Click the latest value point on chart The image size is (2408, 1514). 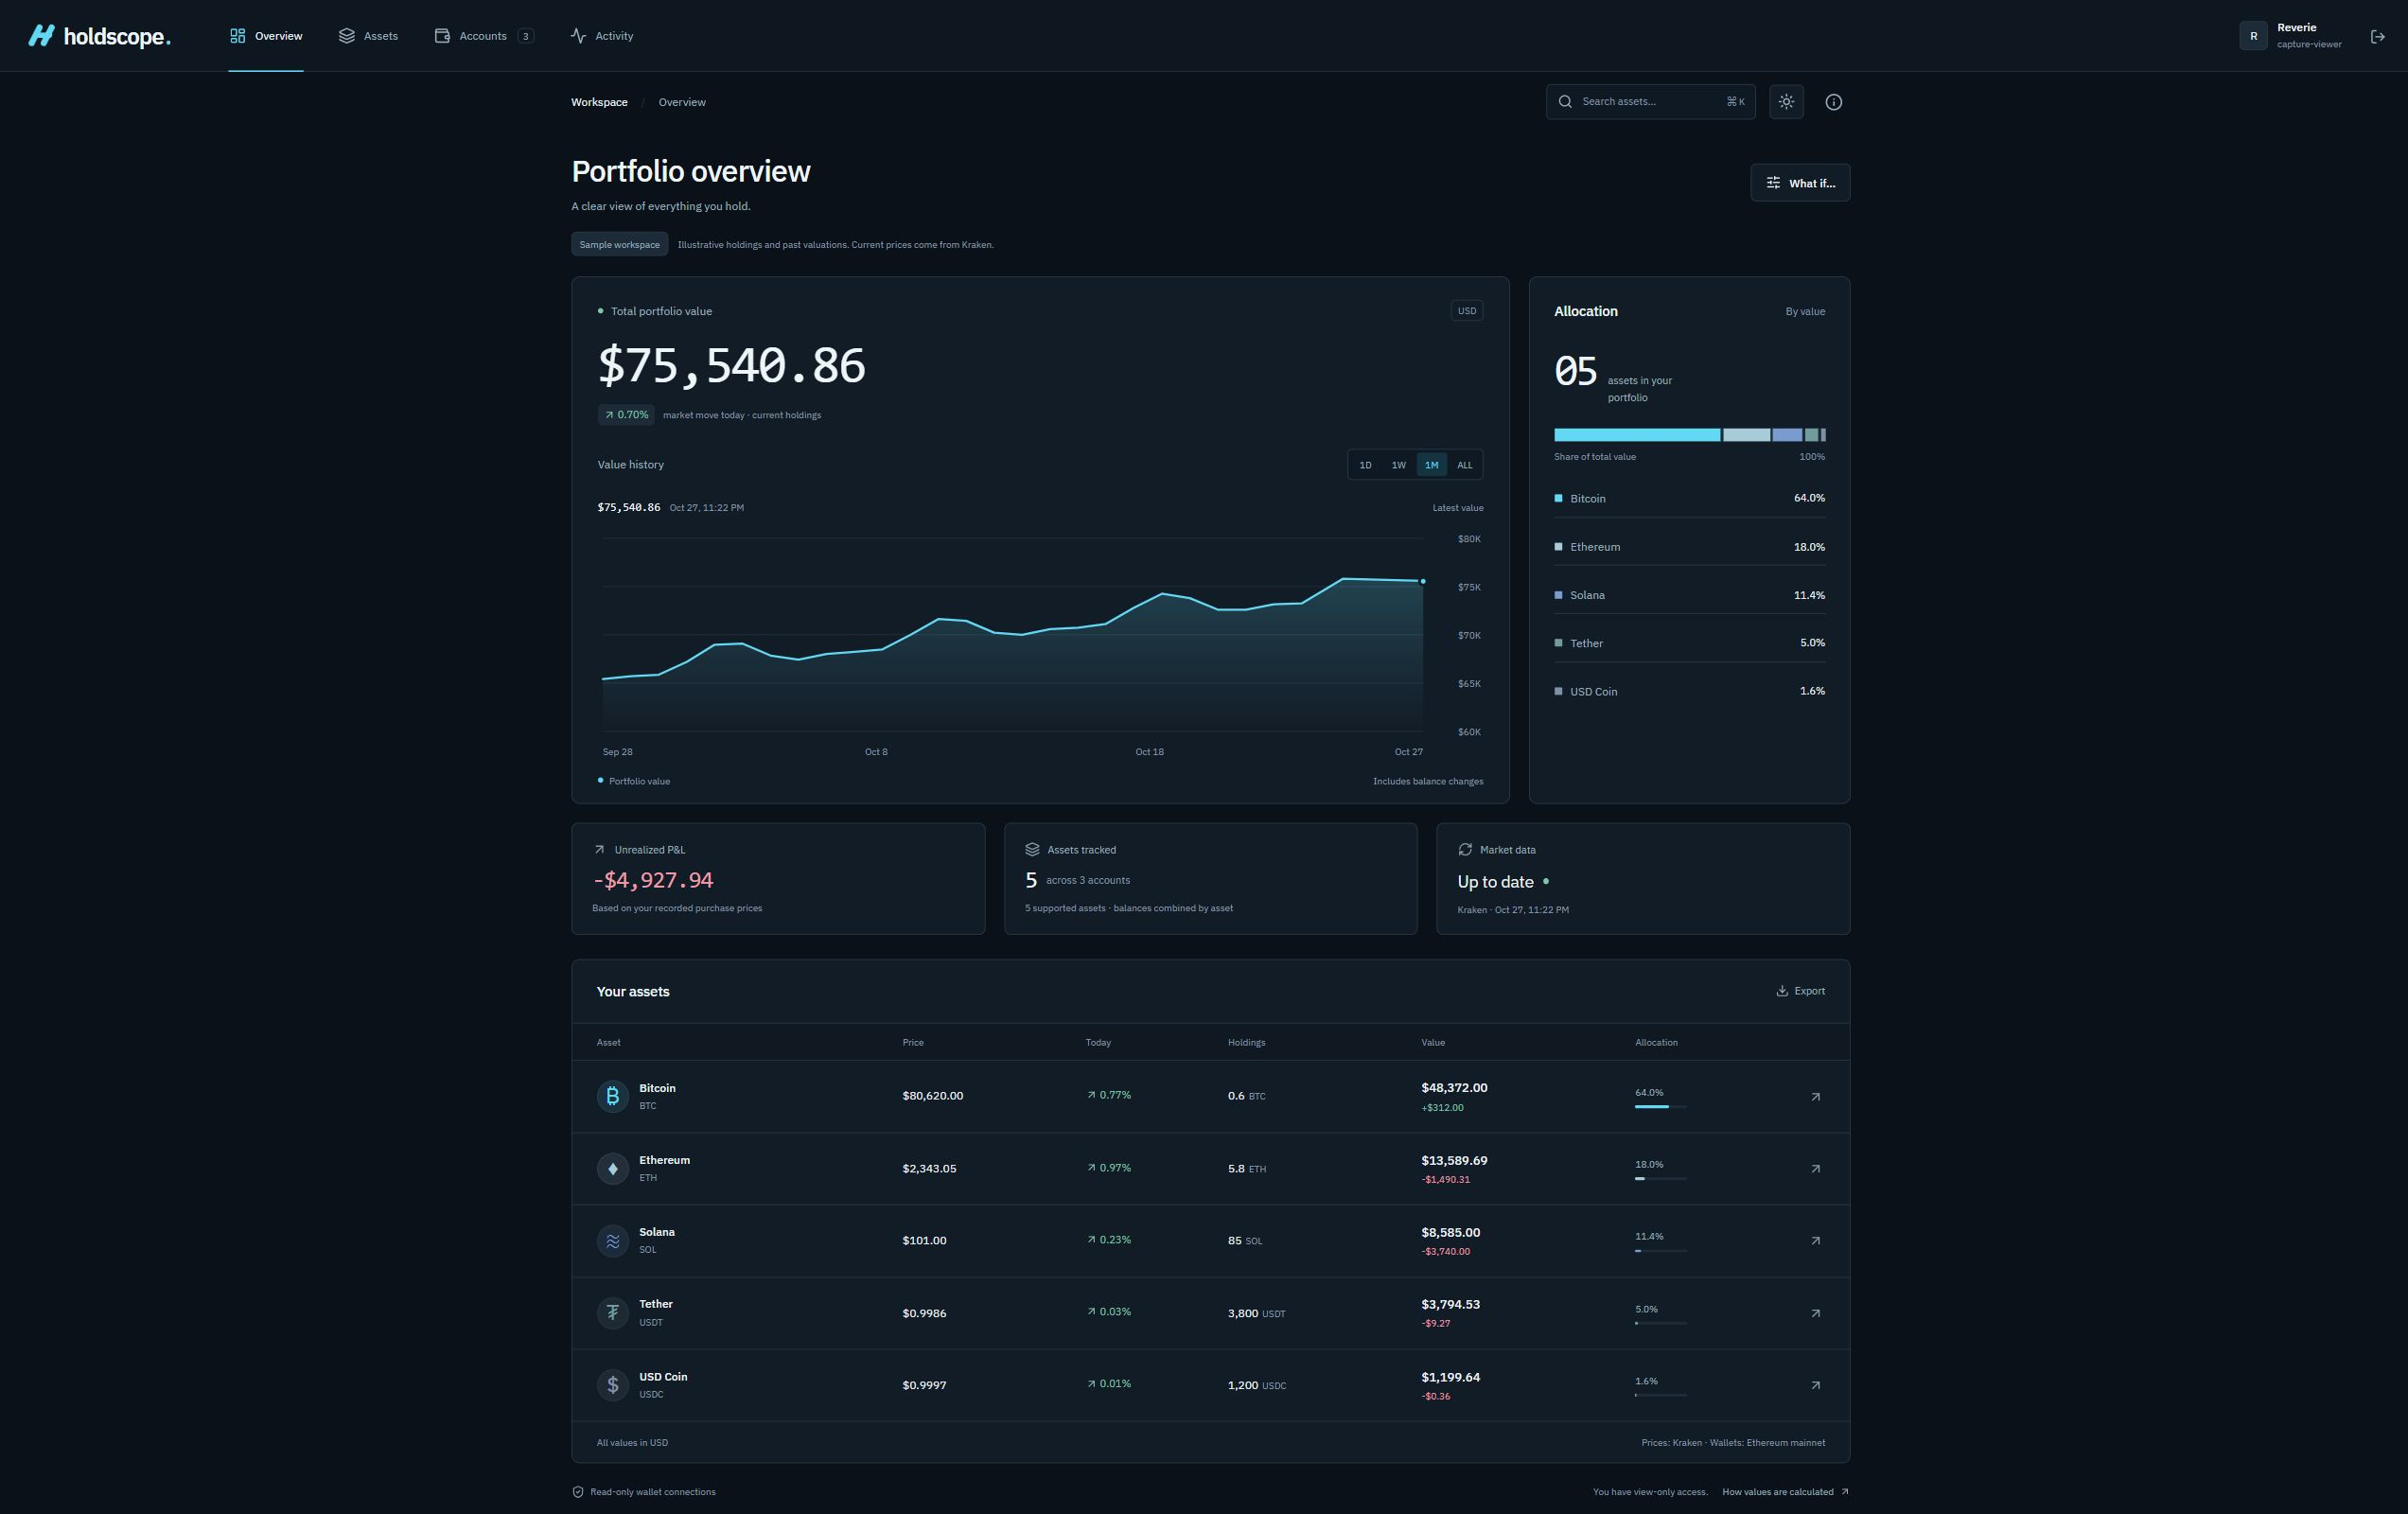point(1423,581)
